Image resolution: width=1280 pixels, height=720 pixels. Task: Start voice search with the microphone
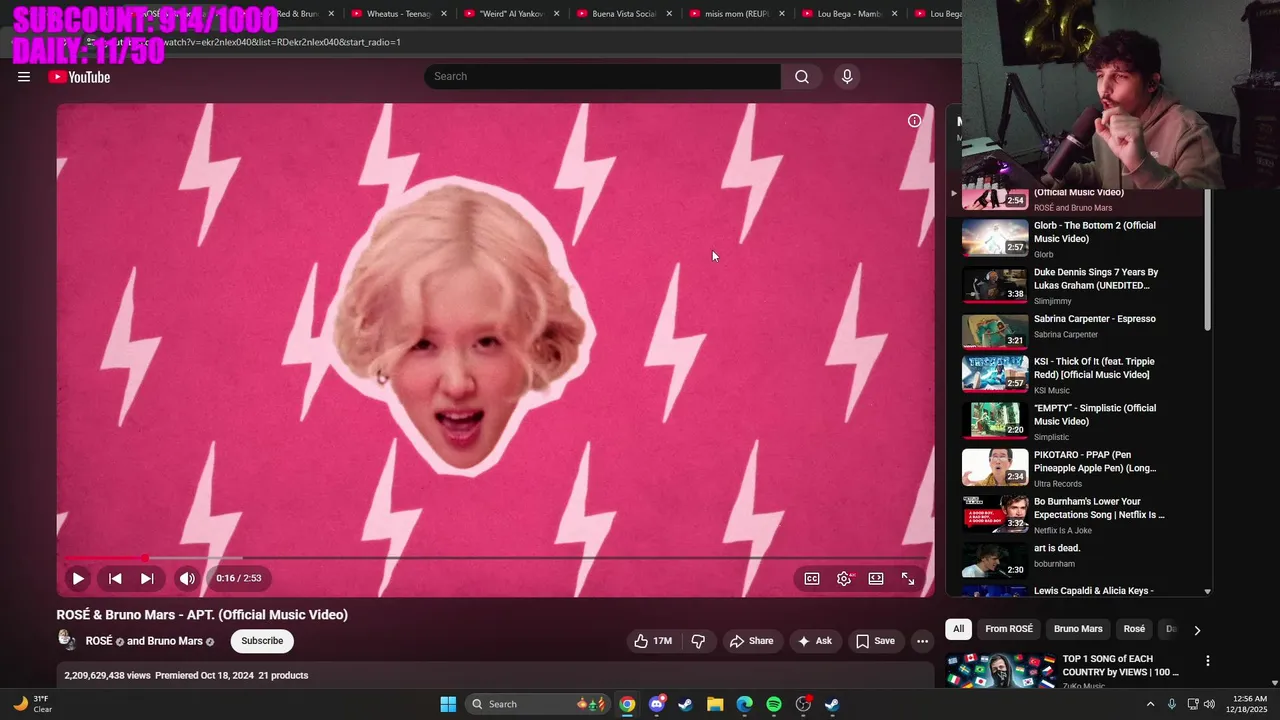(847, 77)
